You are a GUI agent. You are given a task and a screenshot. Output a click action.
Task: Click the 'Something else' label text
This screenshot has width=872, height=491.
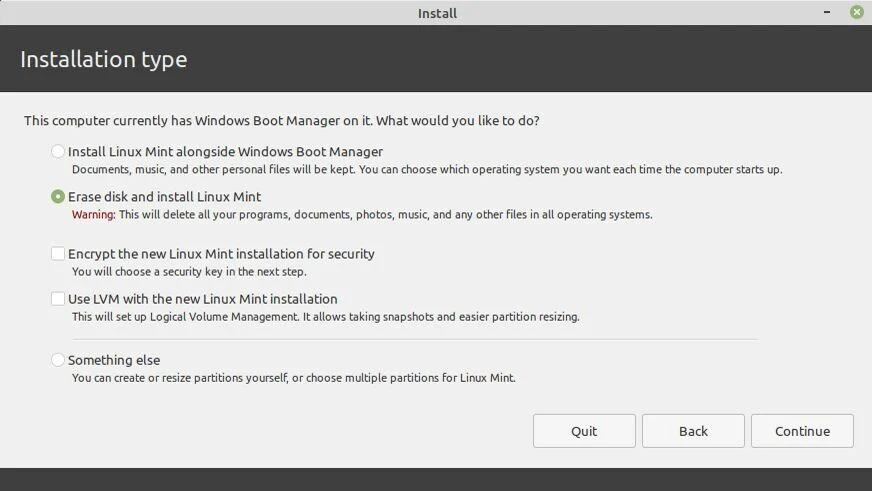tap(114, 360)
